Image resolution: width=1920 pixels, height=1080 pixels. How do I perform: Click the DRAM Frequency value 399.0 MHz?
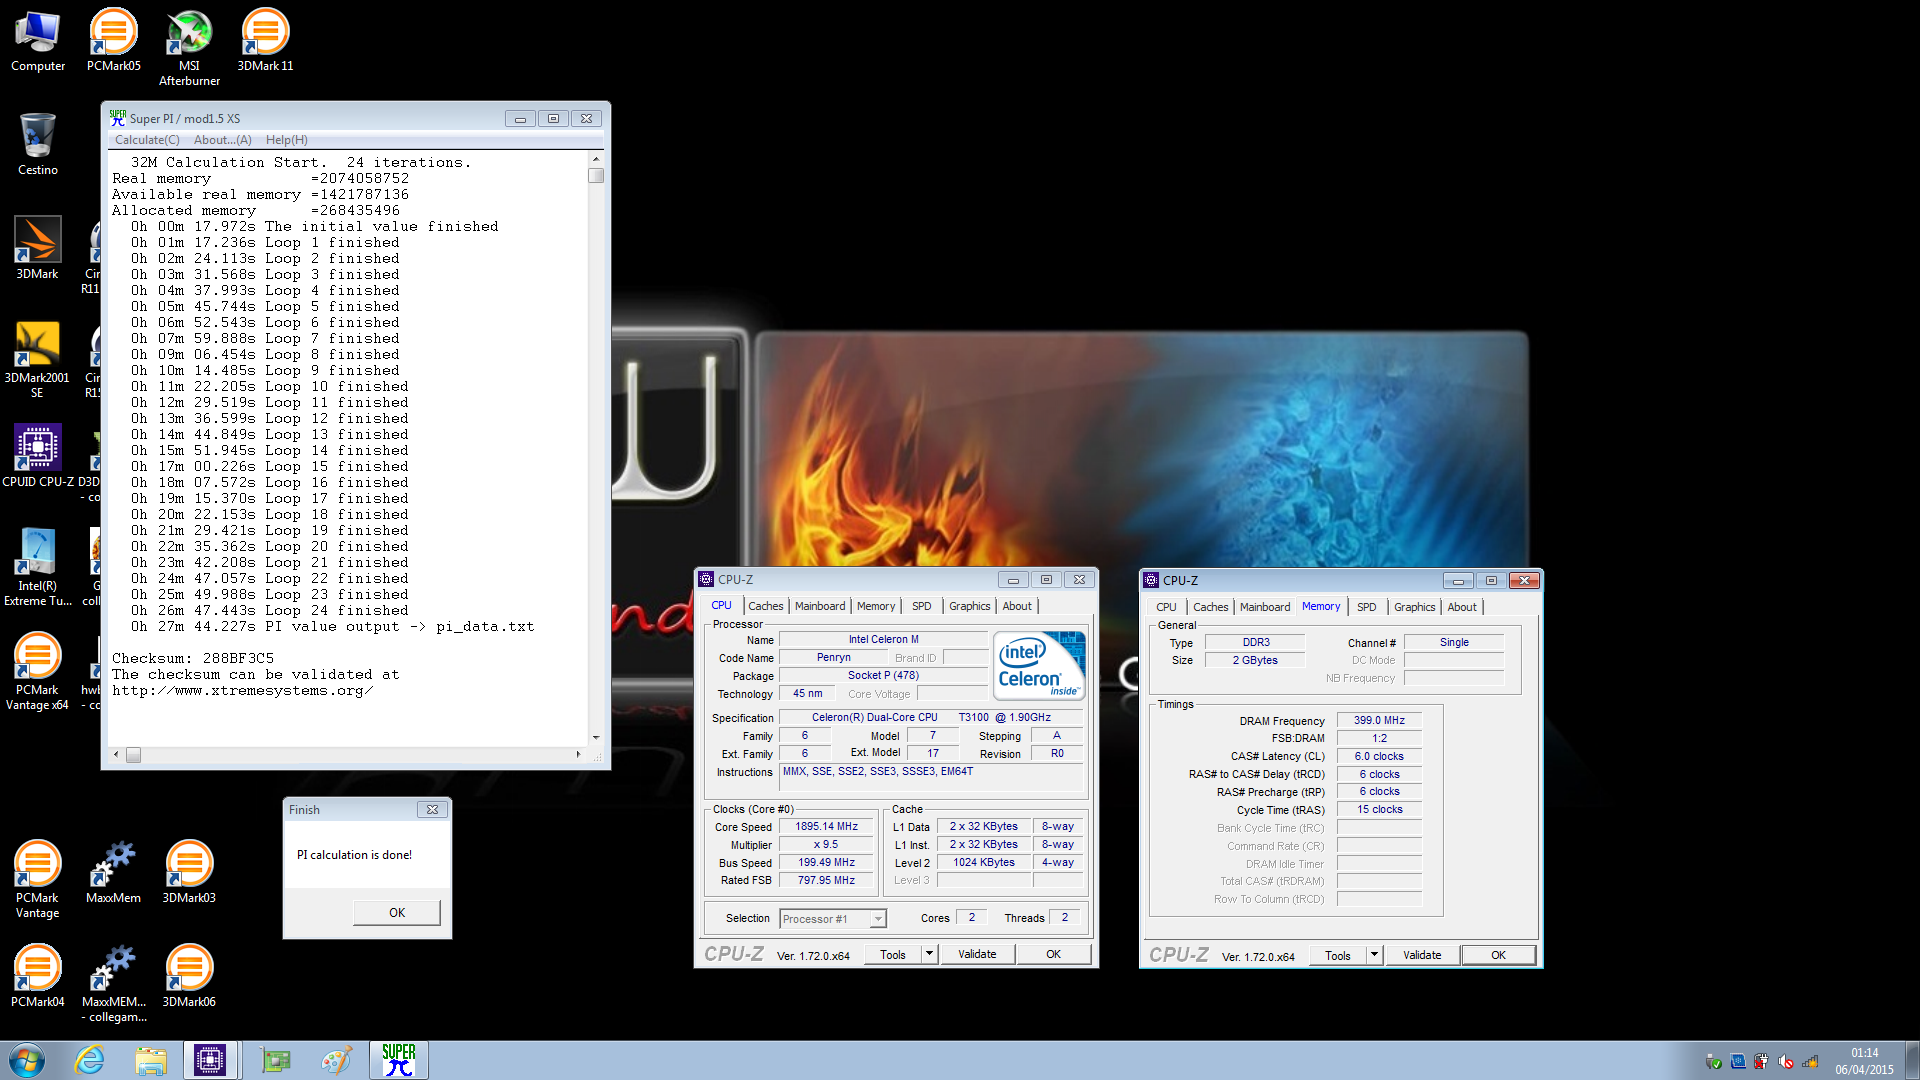tap(1379, 720)
